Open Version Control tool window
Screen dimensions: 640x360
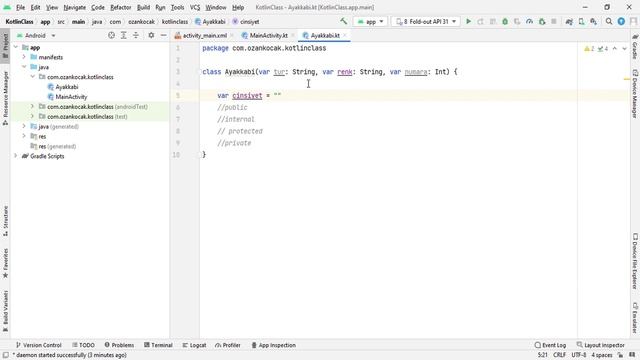(x=38, y=345)
